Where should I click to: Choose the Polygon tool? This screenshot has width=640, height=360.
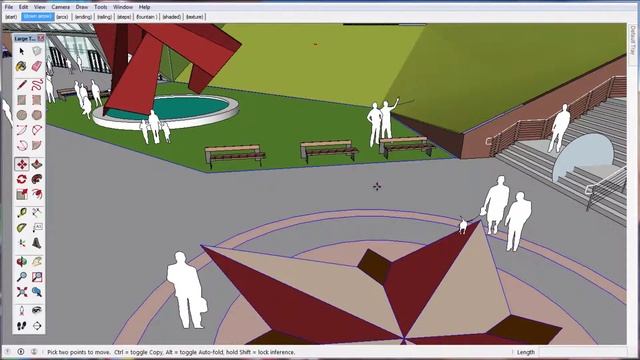point(37,115)
